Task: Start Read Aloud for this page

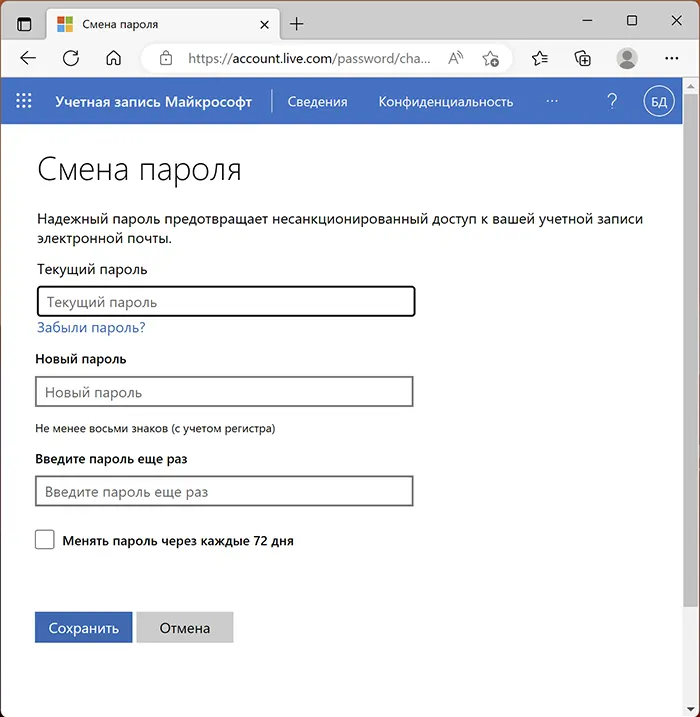Action: point(455,58)
